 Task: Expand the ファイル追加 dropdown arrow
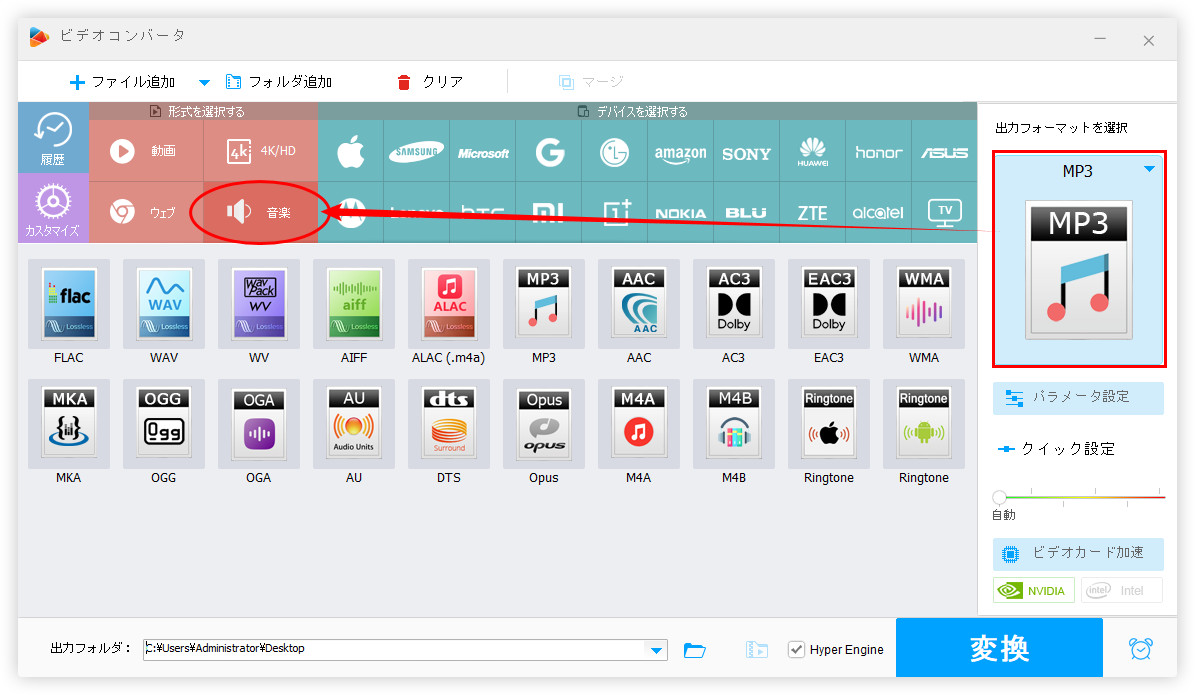pyautogui.click(x=204, y=82)
